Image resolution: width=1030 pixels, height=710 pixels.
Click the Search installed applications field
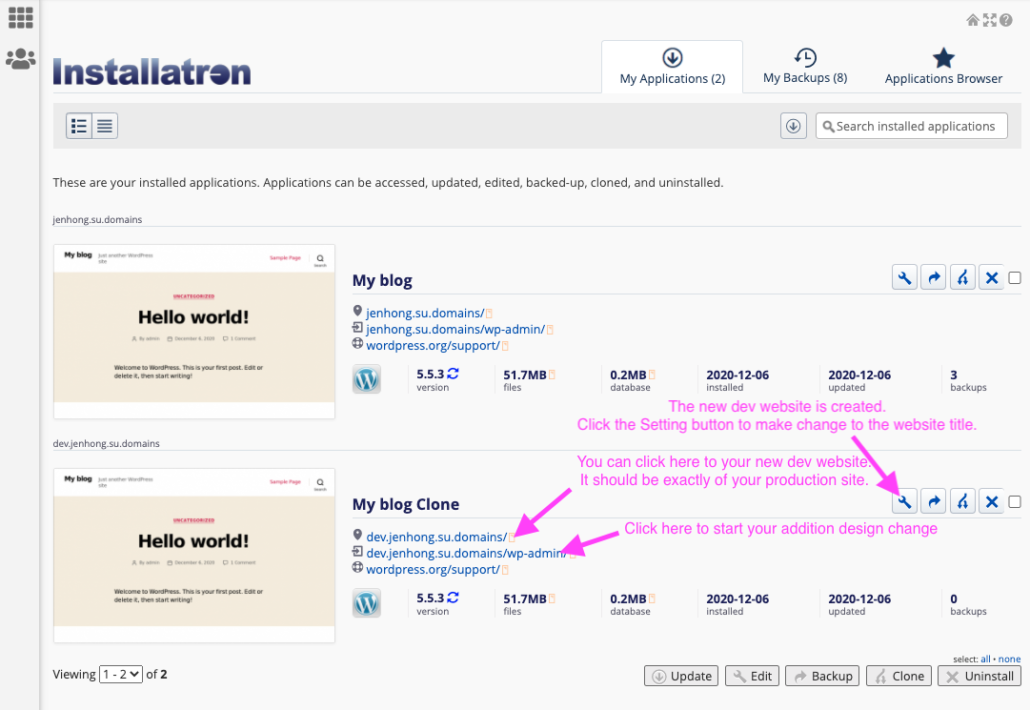[x=911, y=125]
